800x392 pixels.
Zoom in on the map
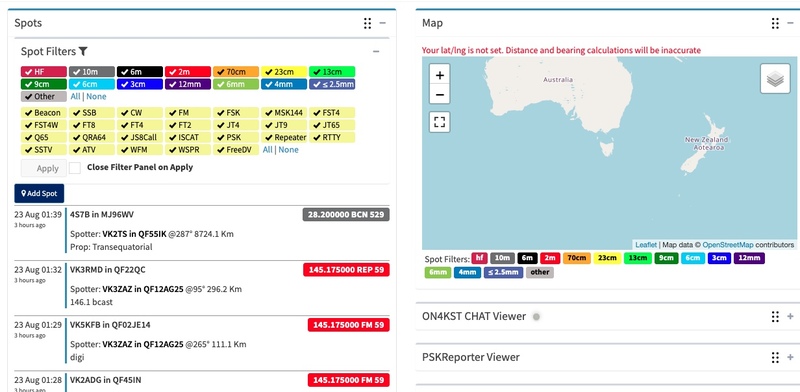pos(440,76)
